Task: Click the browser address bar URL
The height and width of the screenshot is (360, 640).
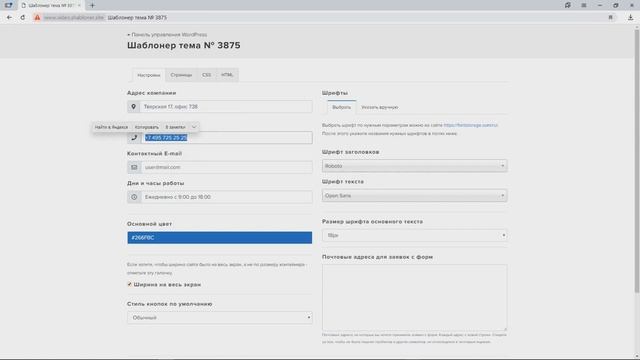Action: 73,18
